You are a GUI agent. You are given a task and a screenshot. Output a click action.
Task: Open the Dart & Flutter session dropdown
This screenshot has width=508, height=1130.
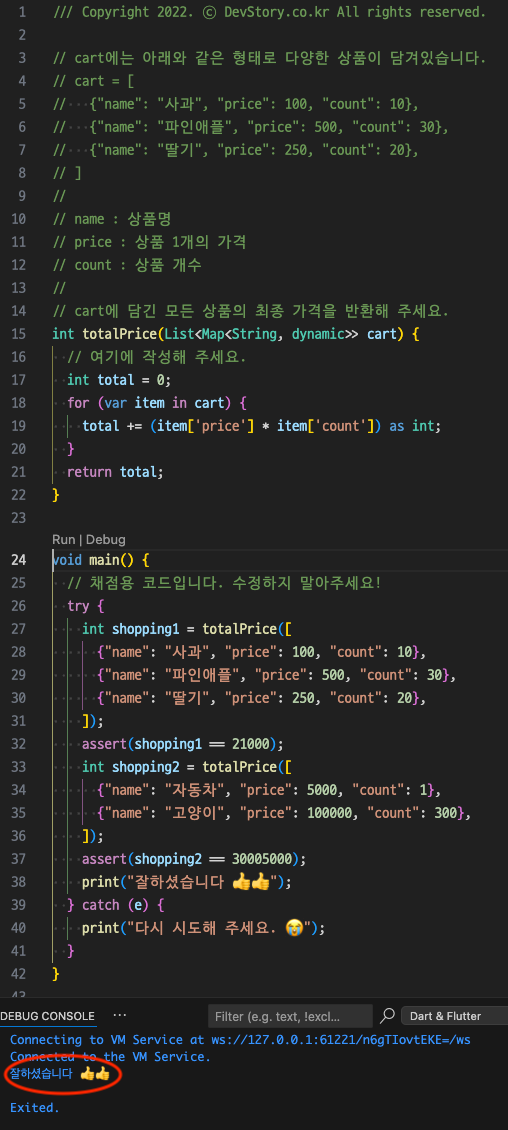455,1016
